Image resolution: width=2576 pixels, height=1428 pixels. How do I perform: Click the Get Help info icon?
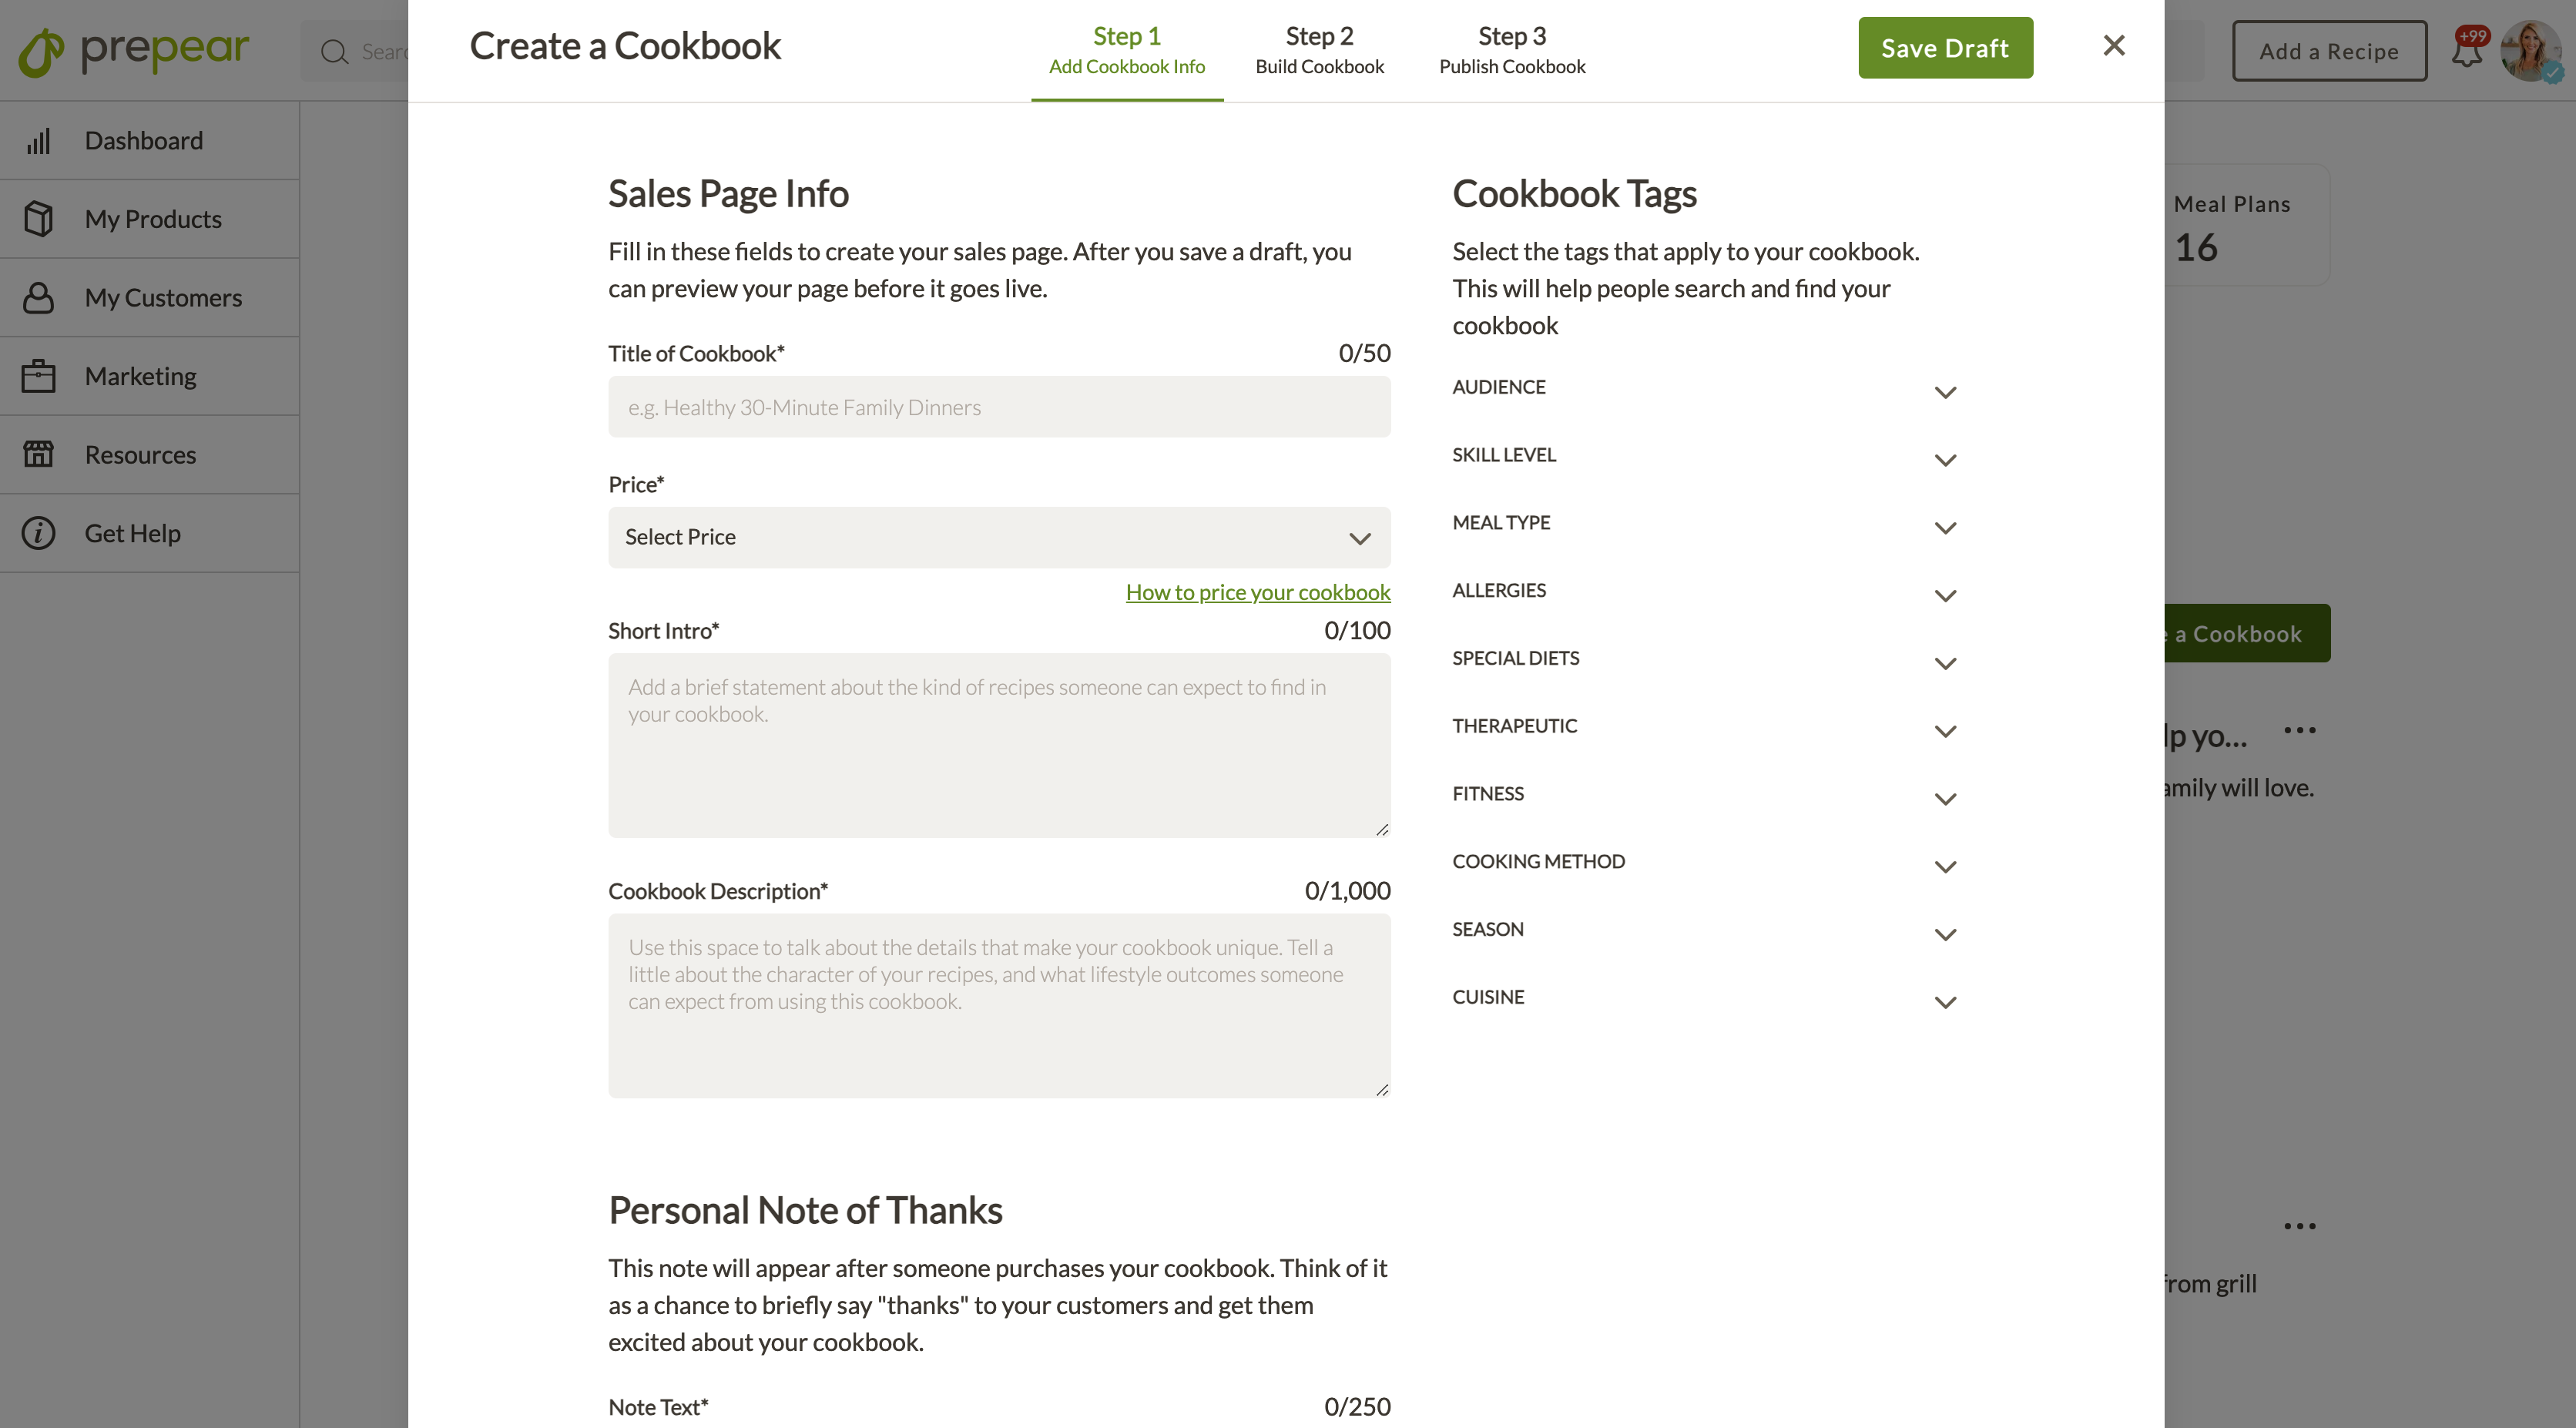pyautogui.click(x=38, y=533)
